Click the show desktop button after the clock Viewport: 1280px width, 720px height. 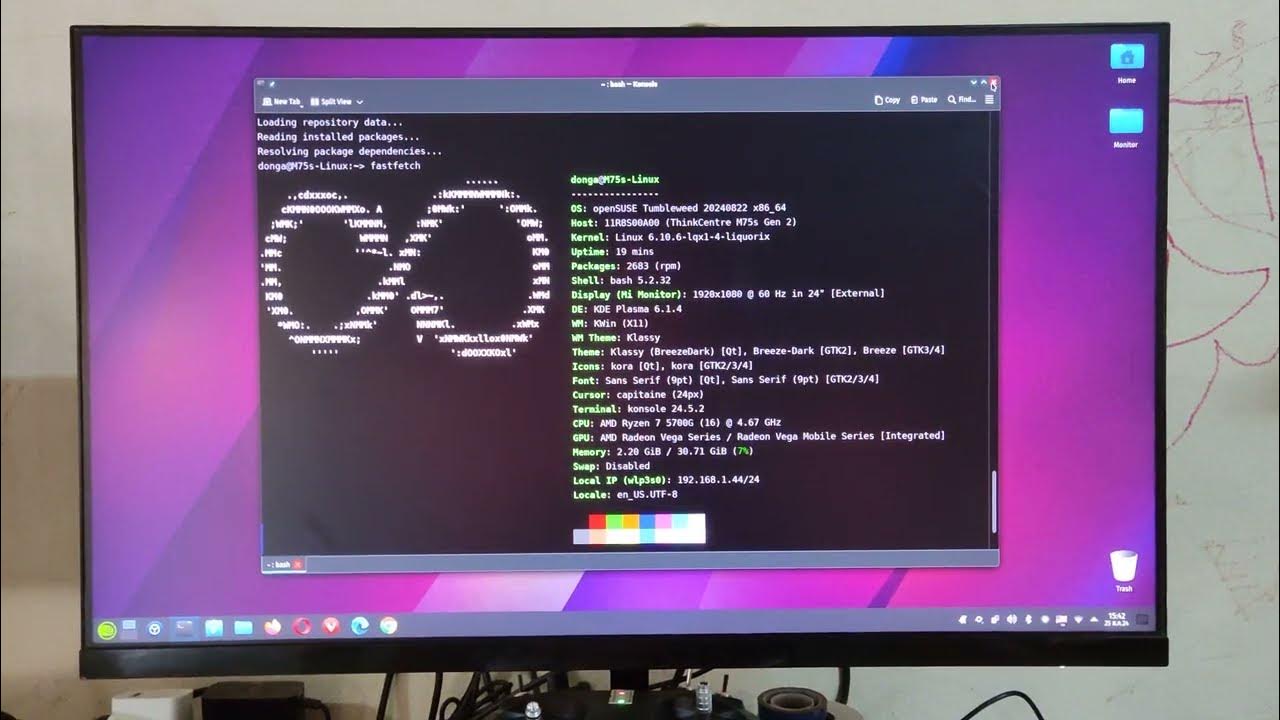(x=1142, y=619)
